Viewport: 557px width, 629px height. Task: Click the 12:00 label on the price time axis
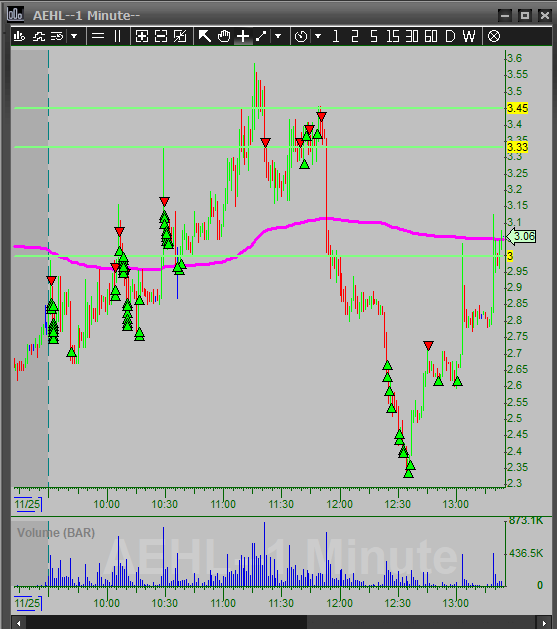coord(340,504)
